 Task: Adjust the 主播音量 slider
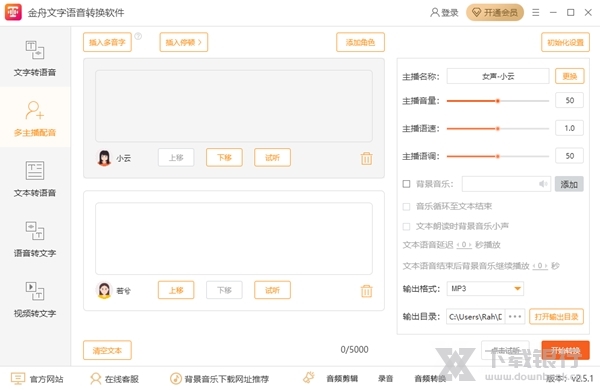[498, 101]
